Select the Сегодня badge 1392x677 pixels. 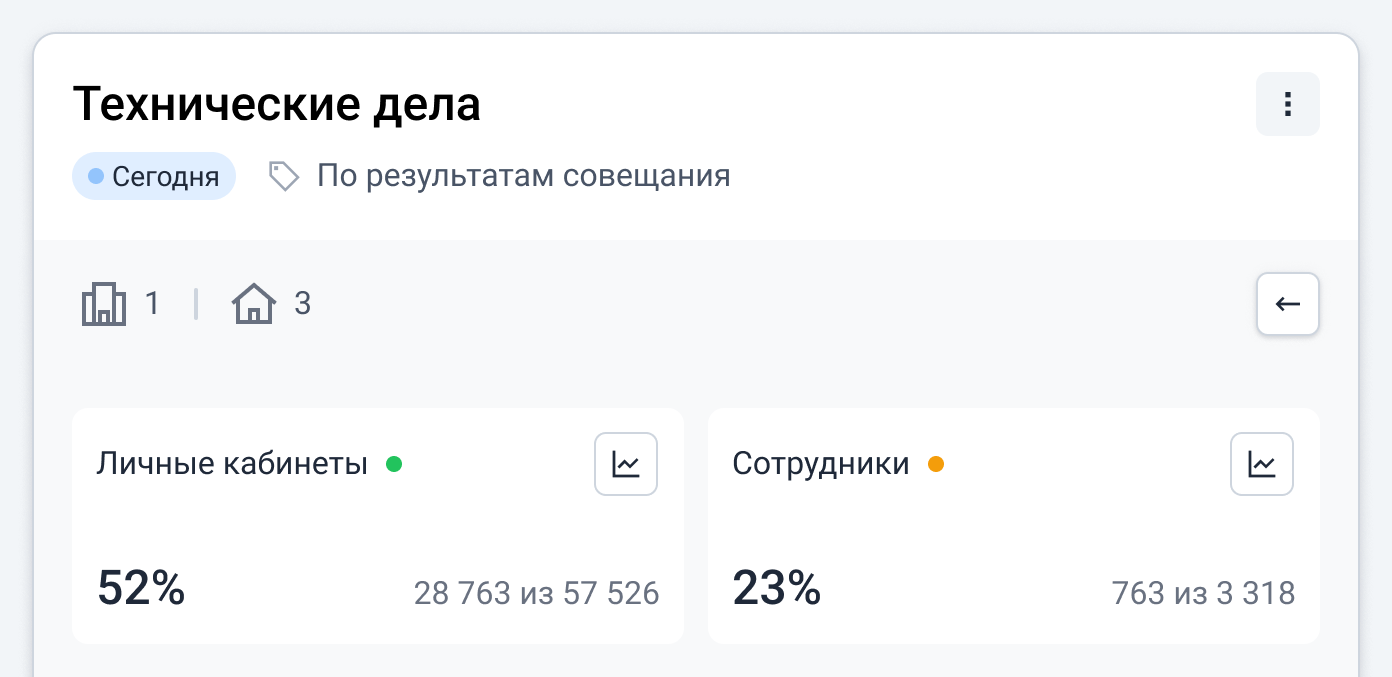point(154,177)
